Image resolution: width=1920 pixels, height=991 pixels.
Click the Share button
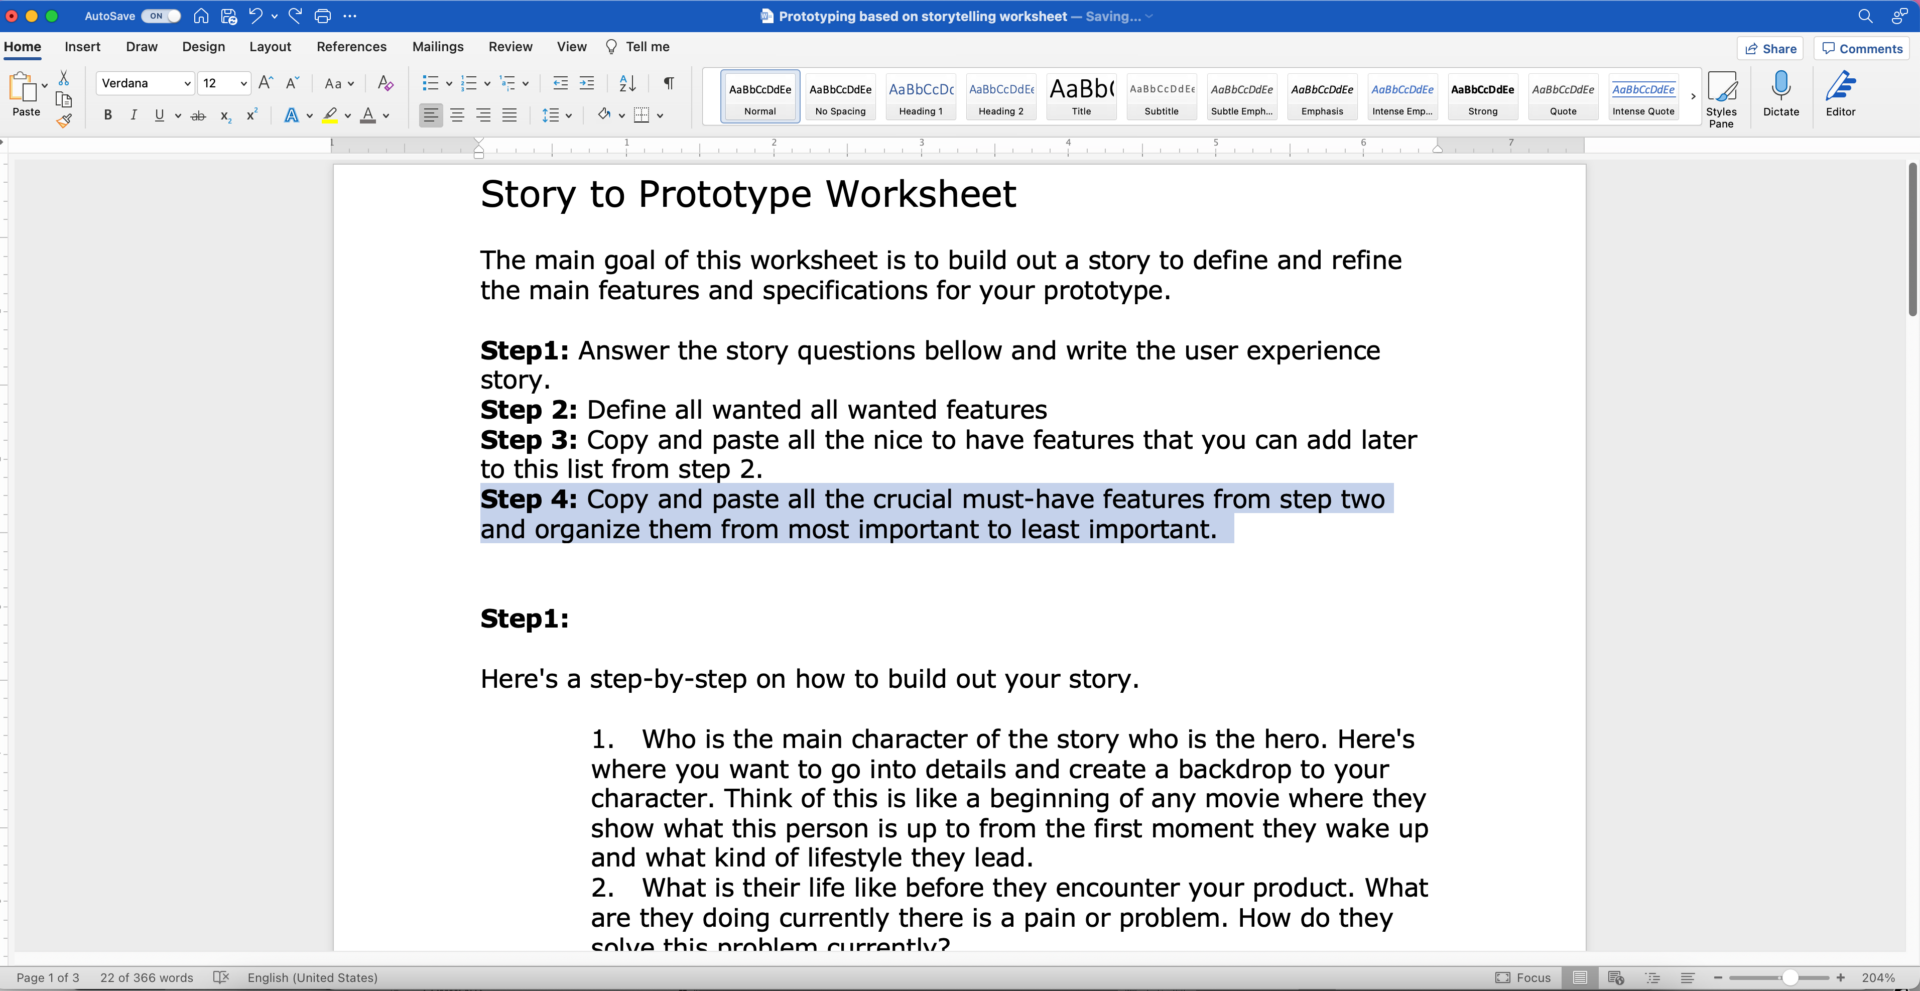click(1770, 48)
